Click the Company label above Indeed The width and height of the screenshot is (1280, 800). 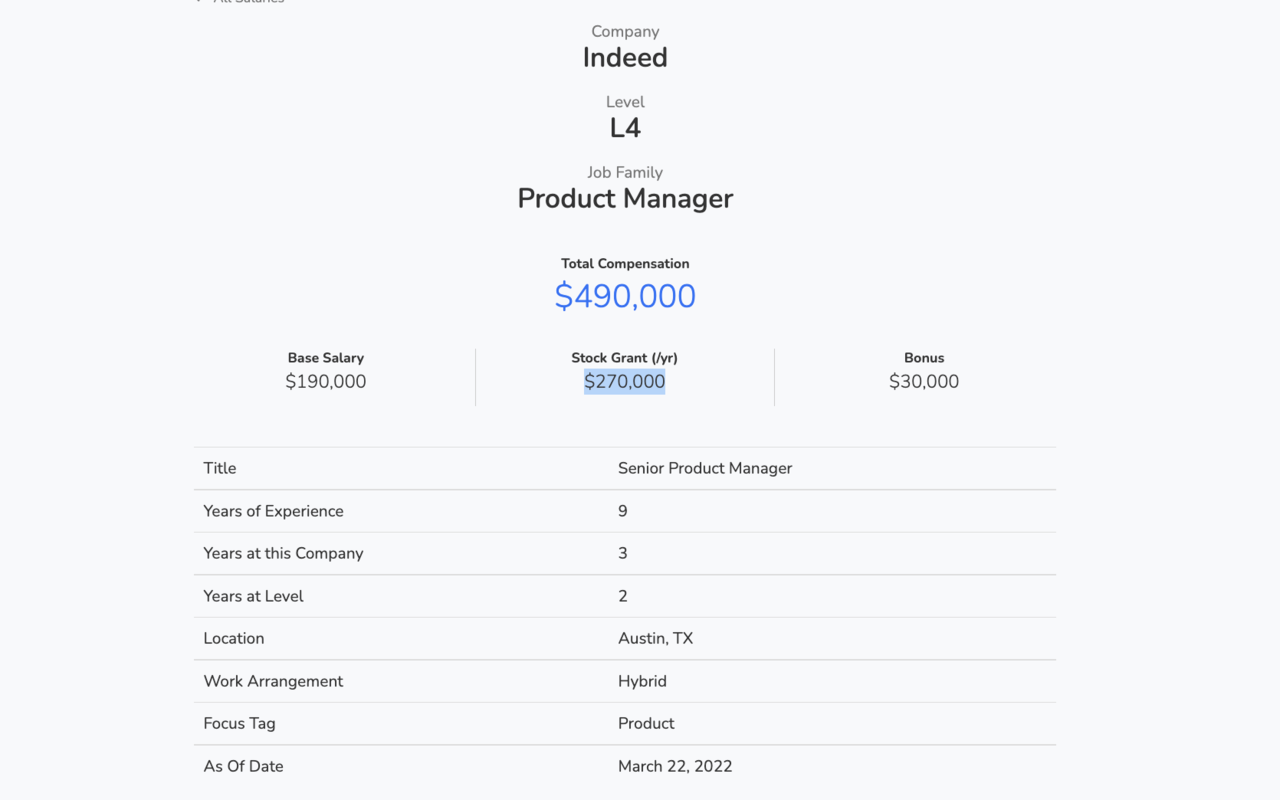click(625, 32)
